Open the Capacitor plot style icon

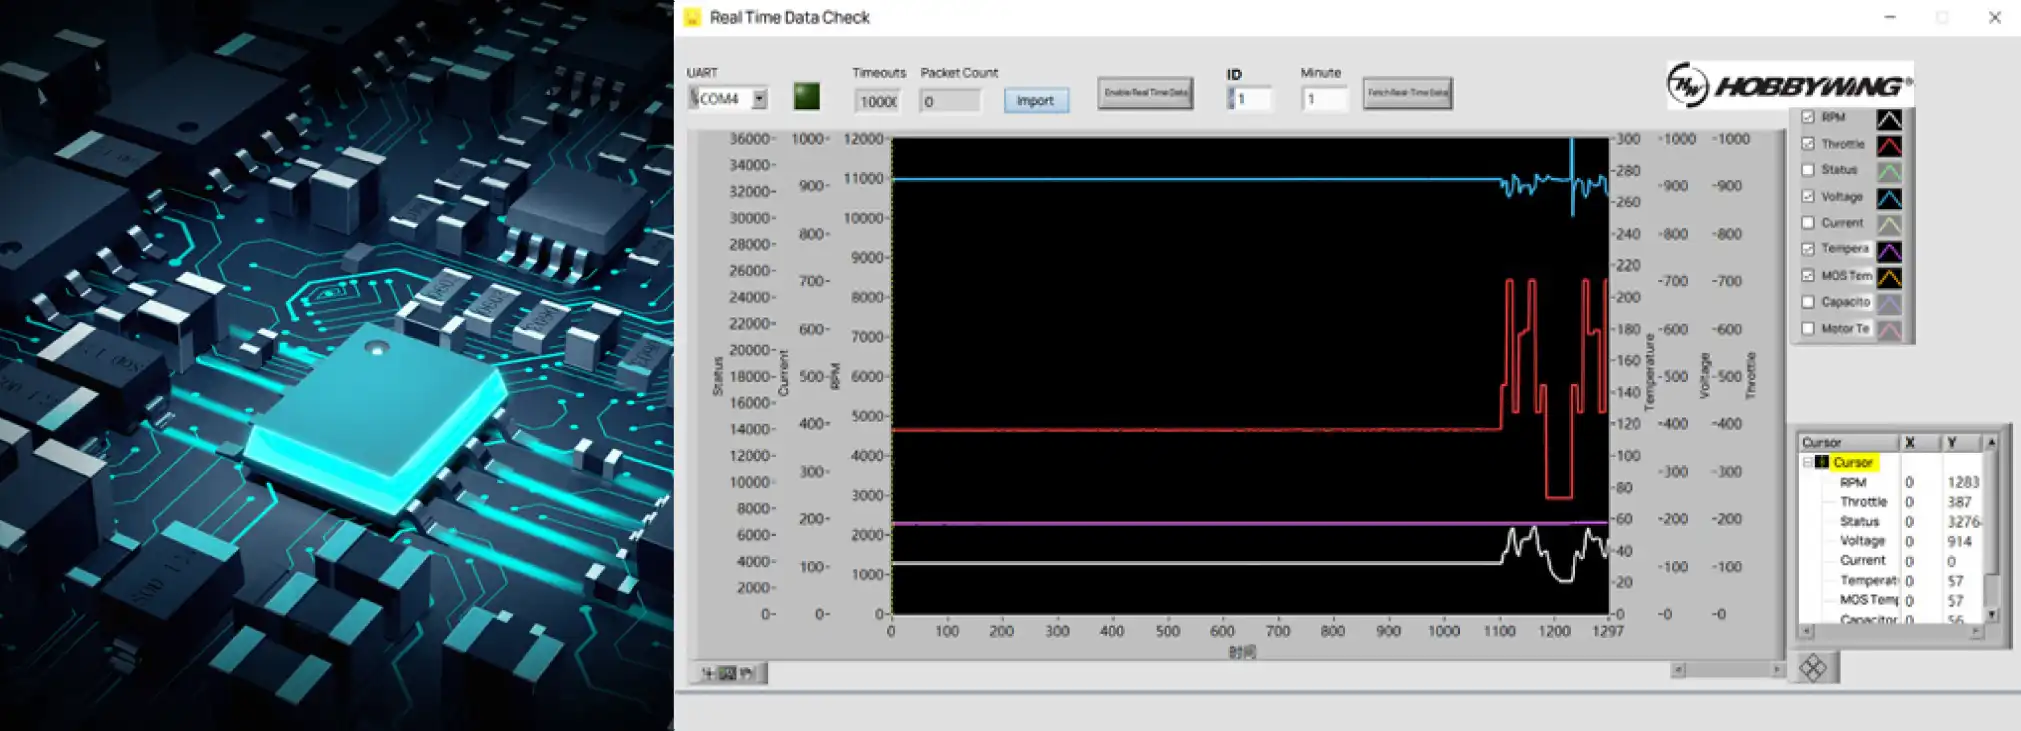[x=1888, y=303]
